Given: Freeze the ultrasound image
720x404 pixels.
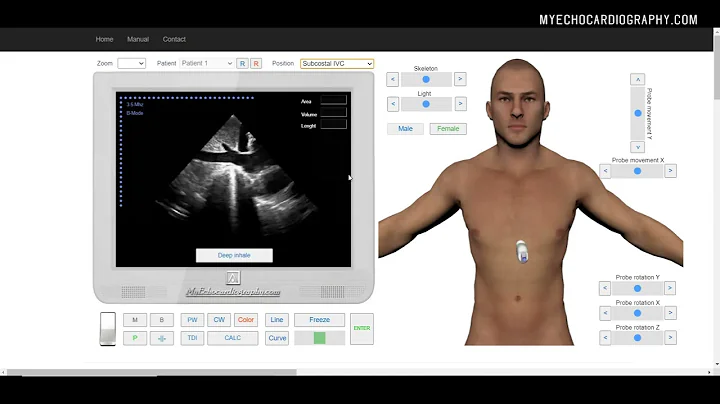Looking at the screenshot, I should [320, 320].
